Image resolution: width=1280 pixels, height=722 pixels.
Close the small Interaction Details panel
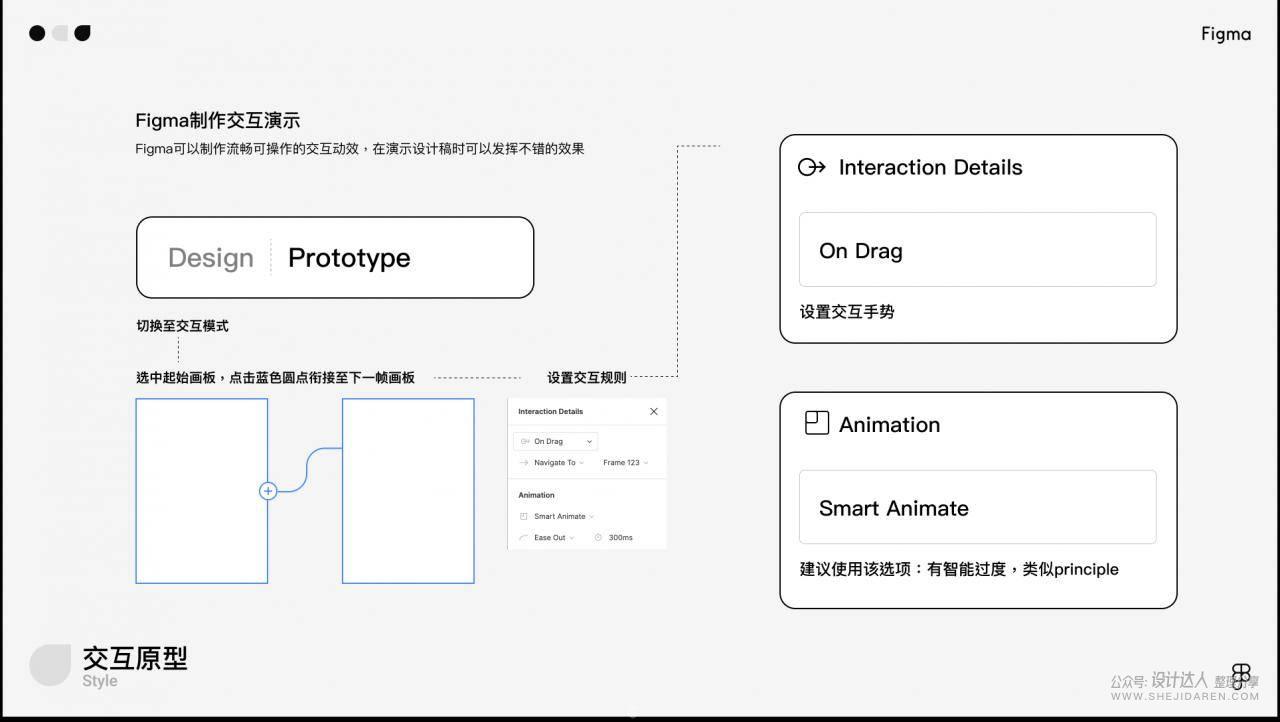point(654,411)
